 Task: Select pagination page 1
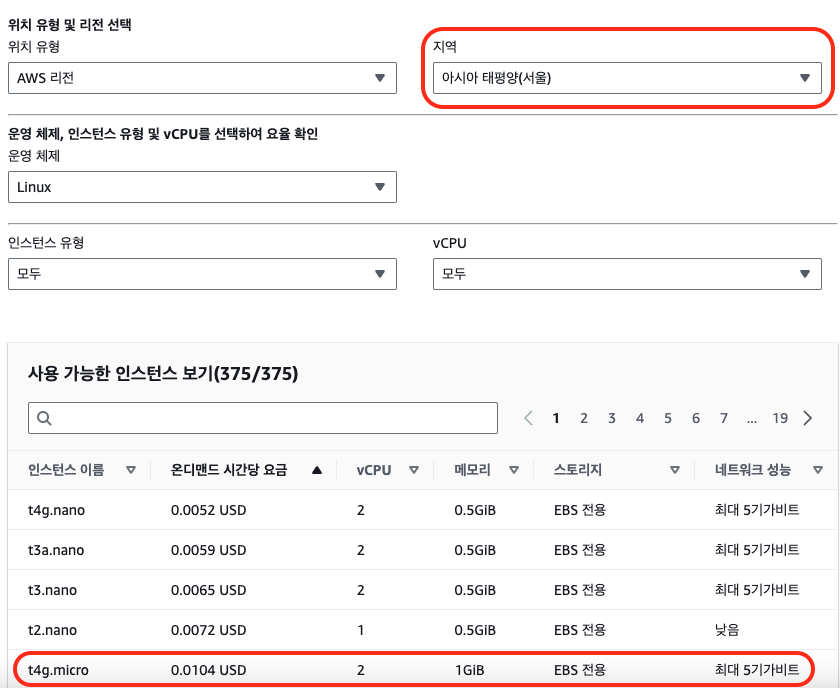coord(556,418)
